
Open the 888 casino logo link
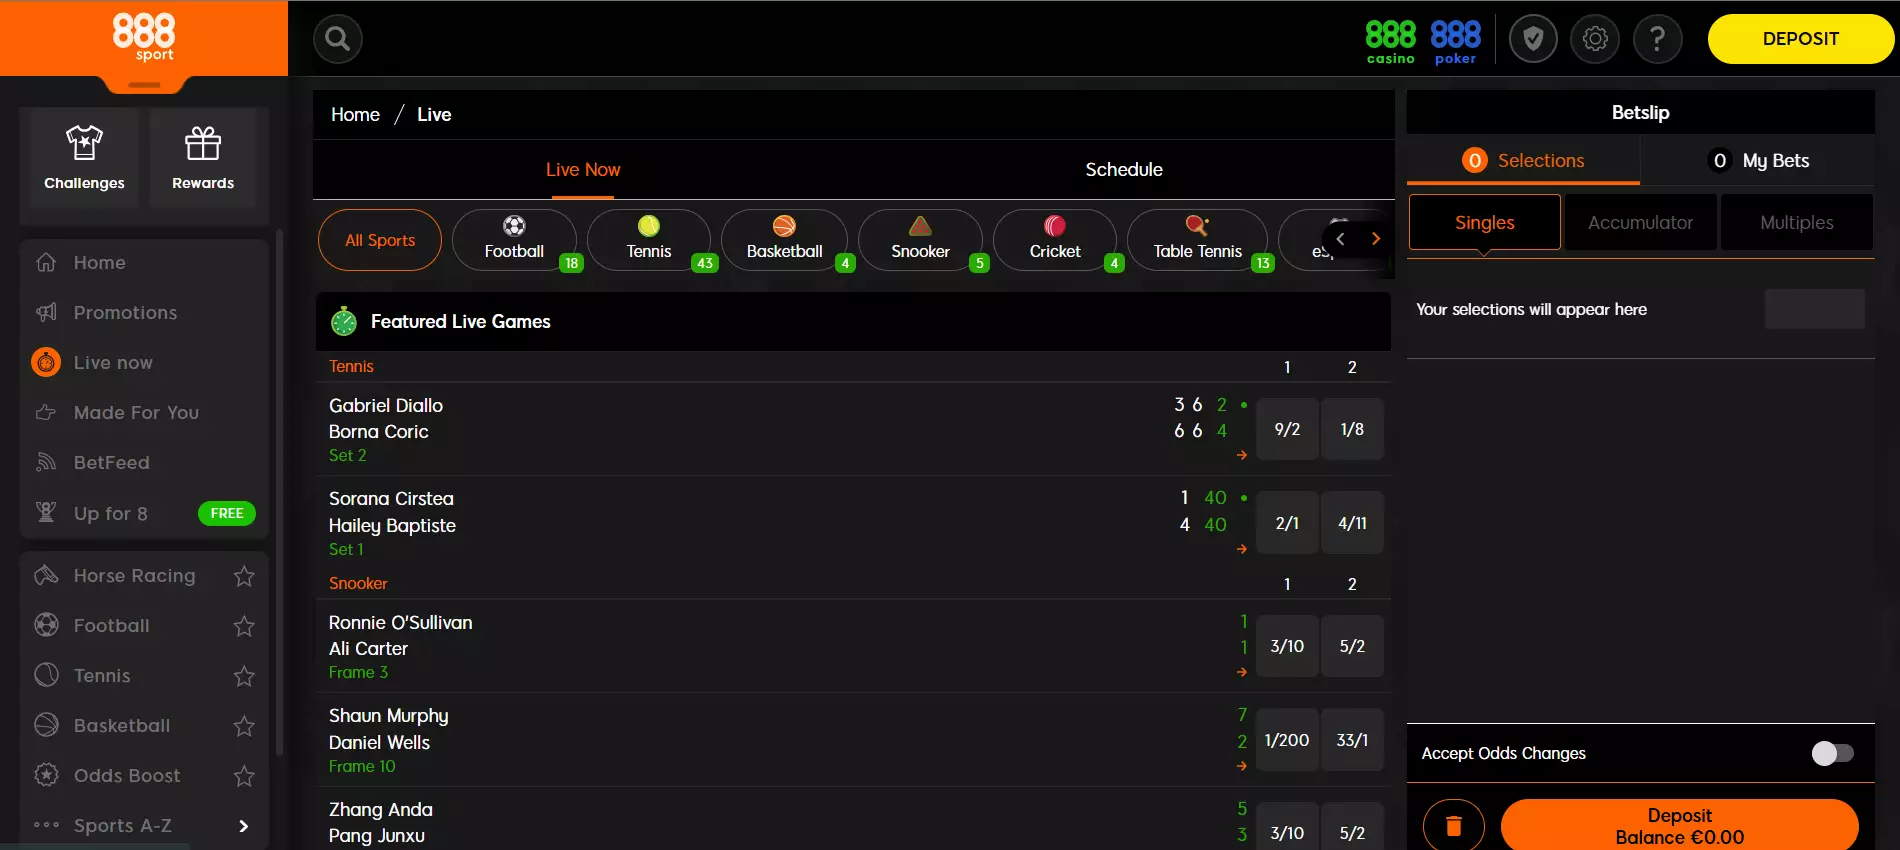point(1390,42)
